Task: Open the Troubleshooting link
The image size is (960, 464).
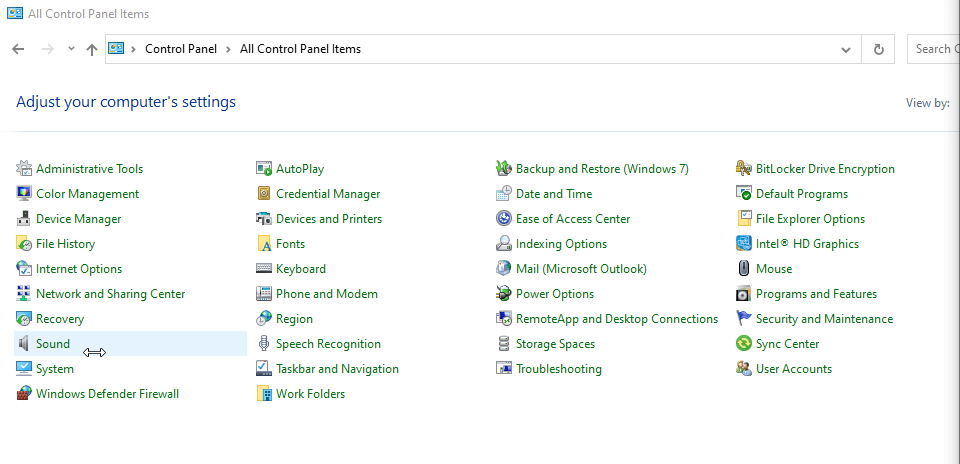Action: [x=558, y=369]
